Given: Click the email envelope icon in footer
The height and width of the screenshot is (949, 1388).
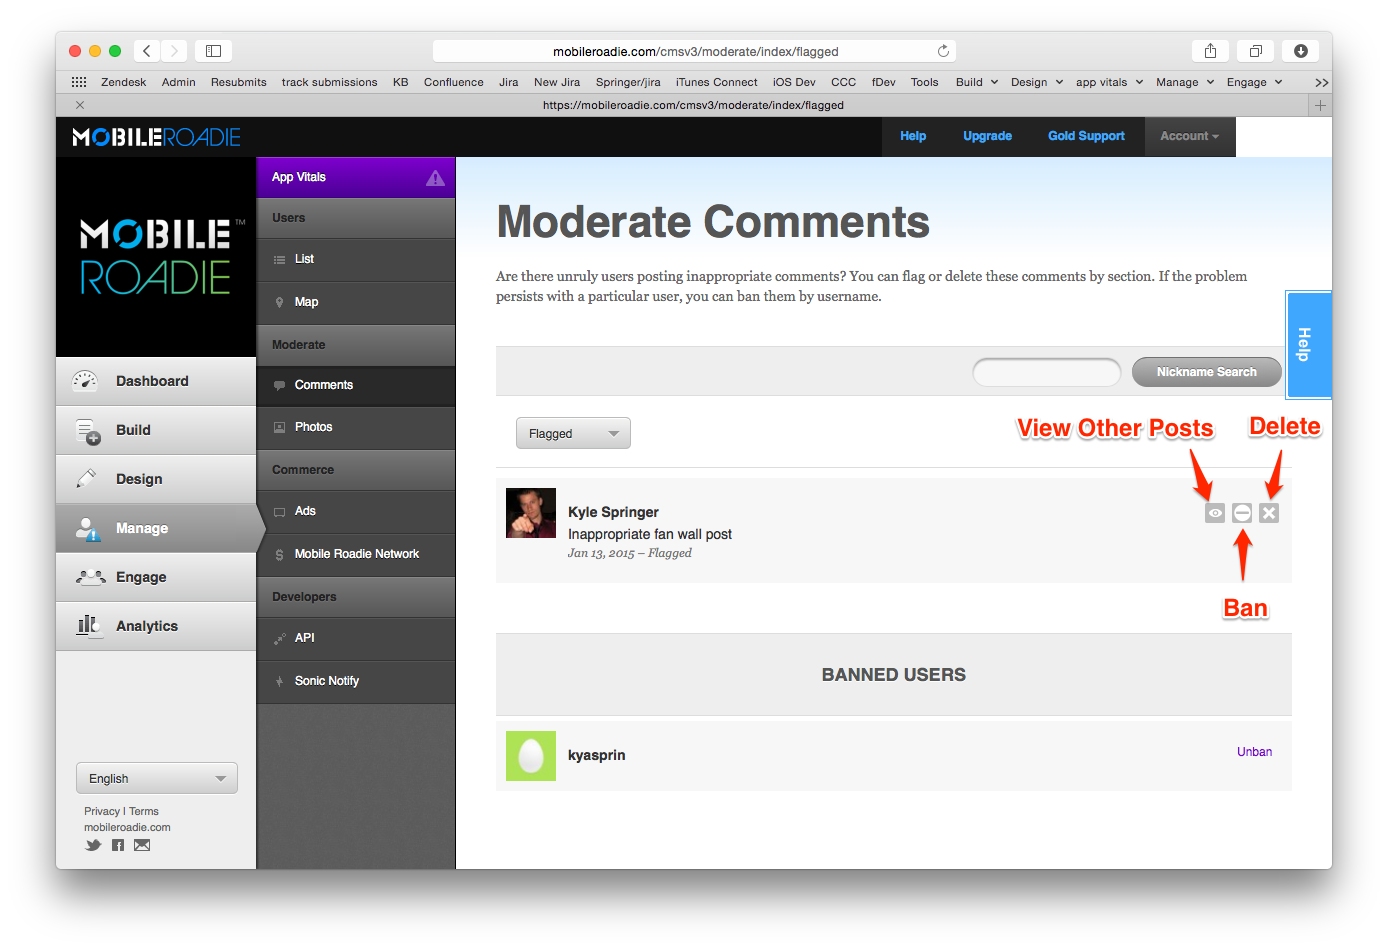Looking at the screenshot, I should click(x=142, y=845).
